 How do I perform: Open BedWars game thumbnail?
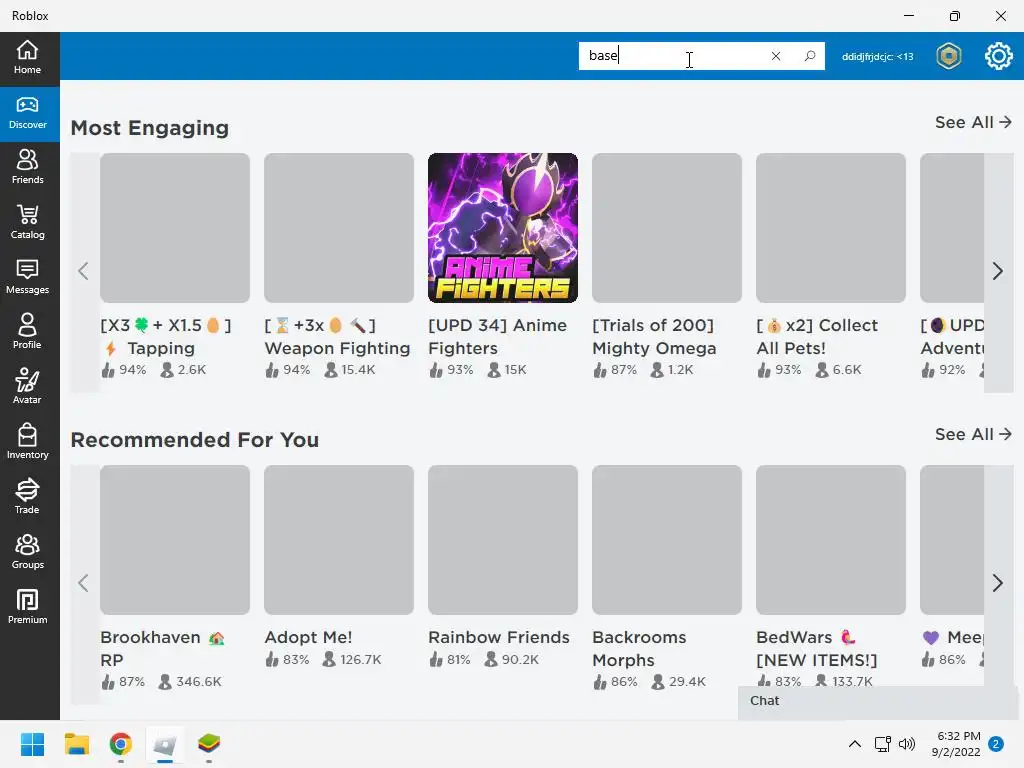[831, 540]
